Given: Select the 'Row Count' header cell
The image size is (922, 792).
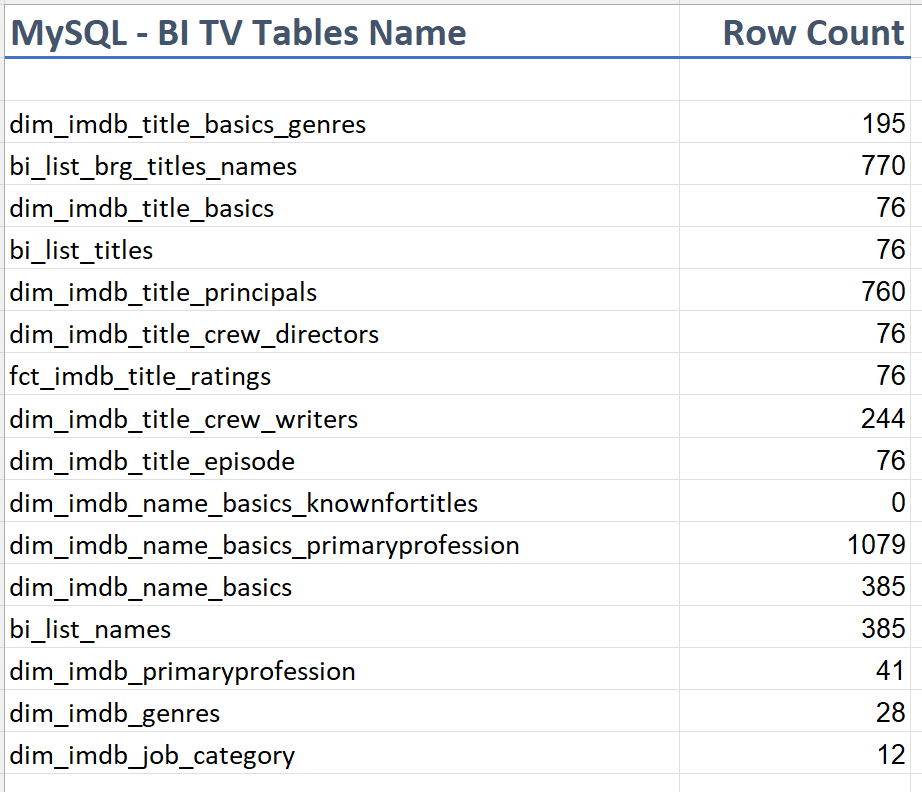Looking at the screenshot, I should (x=795, y=32).
